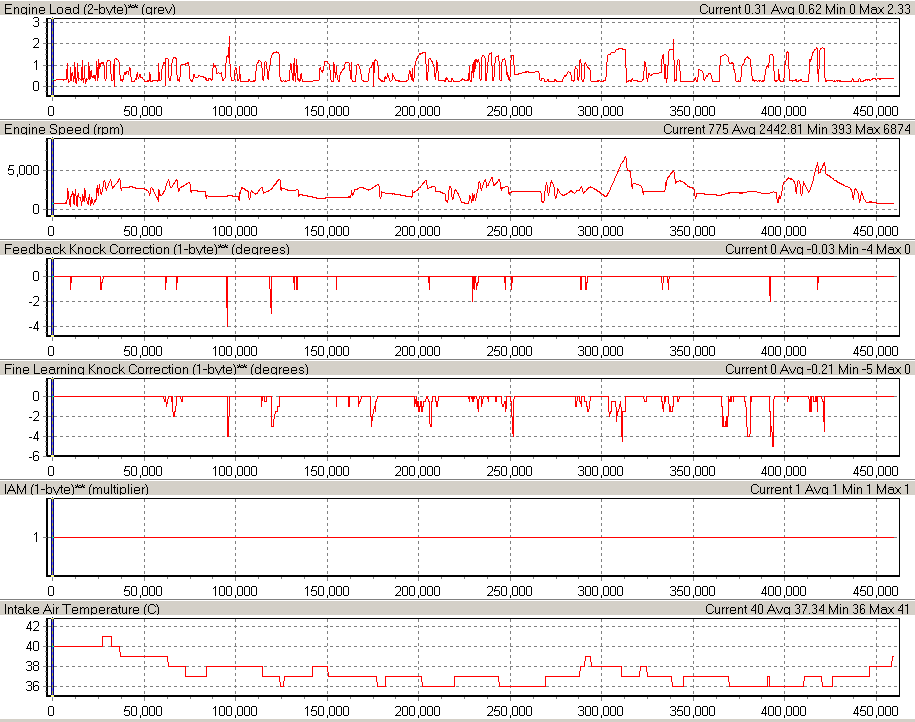The width and height of the screenshot is (915, 722).
Task: Click blue cursor marker in Fine Learning Knock graph
Action: 50,415
